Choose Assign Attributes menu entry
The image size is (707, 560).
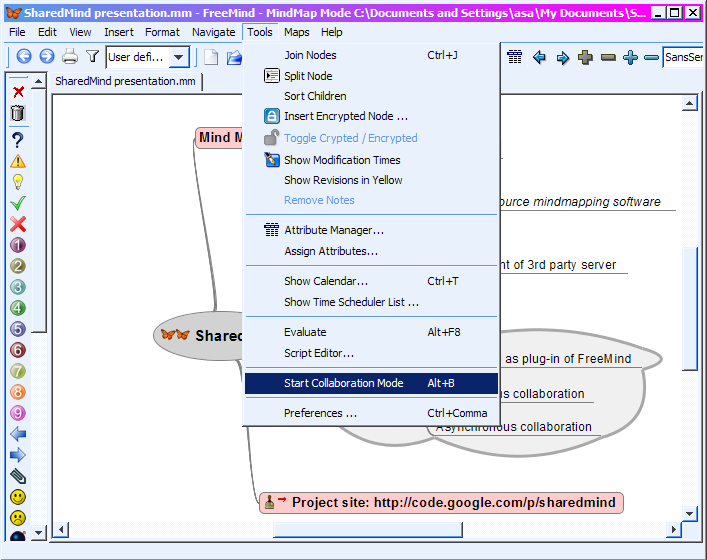(372, 251)
